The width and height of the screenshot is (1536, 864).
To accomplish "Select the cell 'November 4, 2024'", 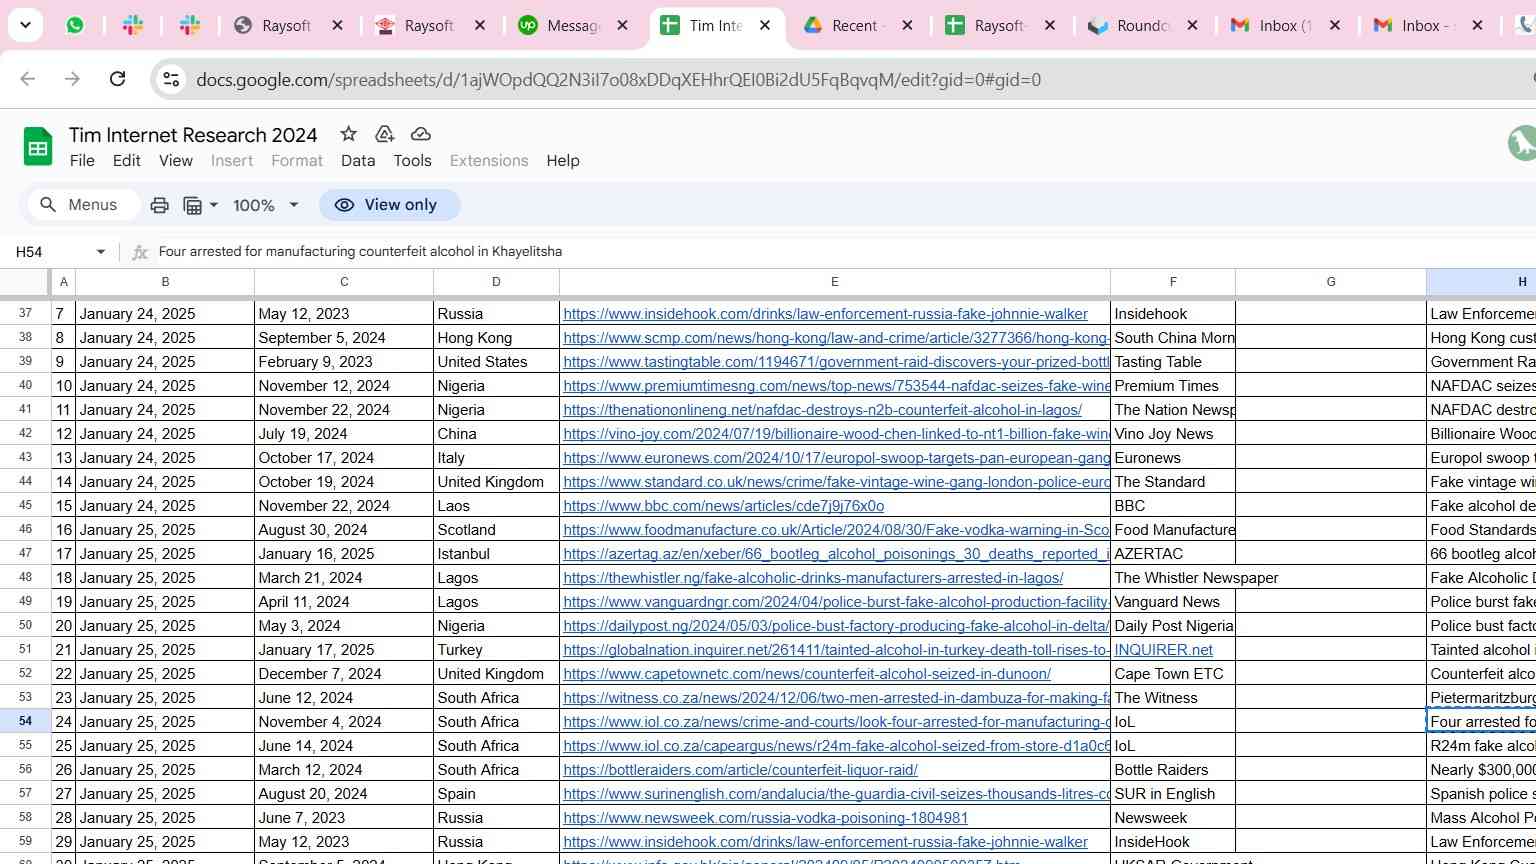I will 344,721.
